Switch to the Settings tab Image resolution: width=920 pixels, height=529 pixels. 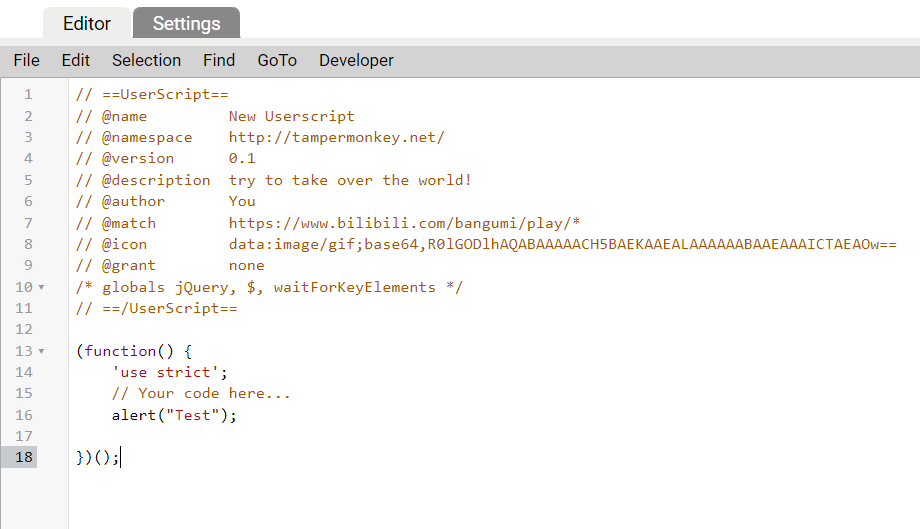(x=187, y=23)
